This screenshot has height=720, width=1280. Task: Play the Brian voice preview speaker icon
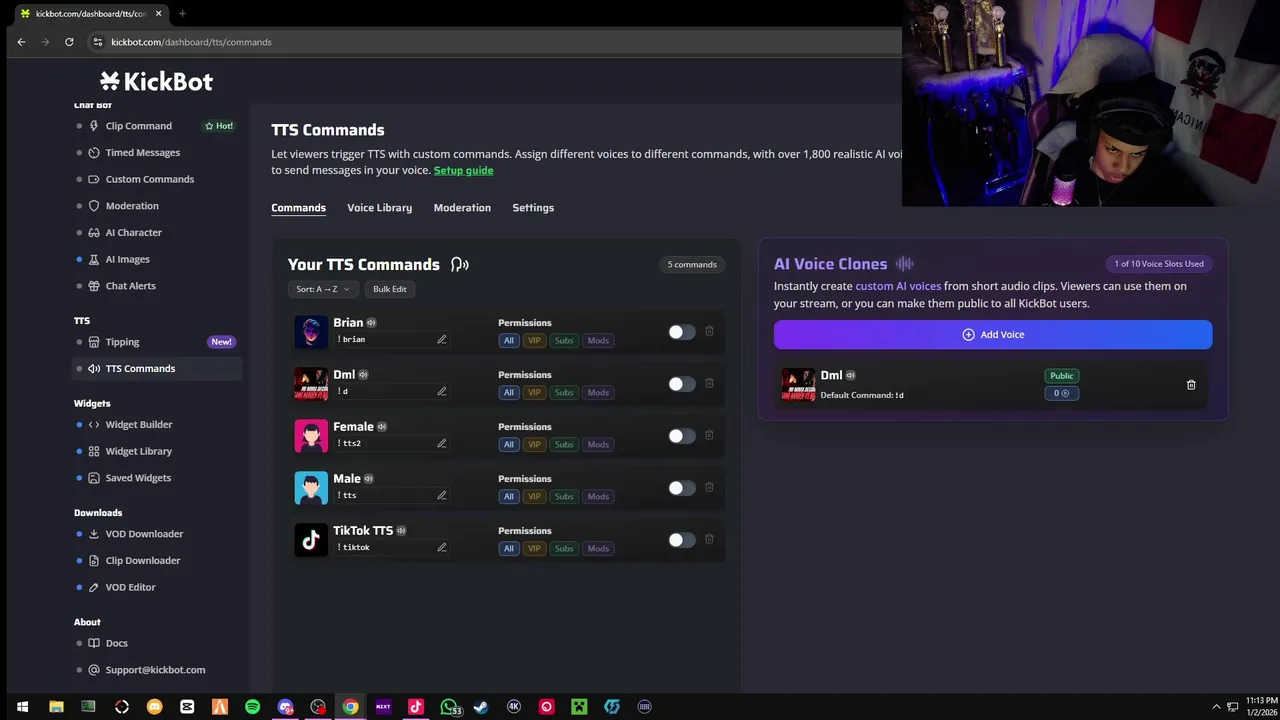click(x=371, y=323)
